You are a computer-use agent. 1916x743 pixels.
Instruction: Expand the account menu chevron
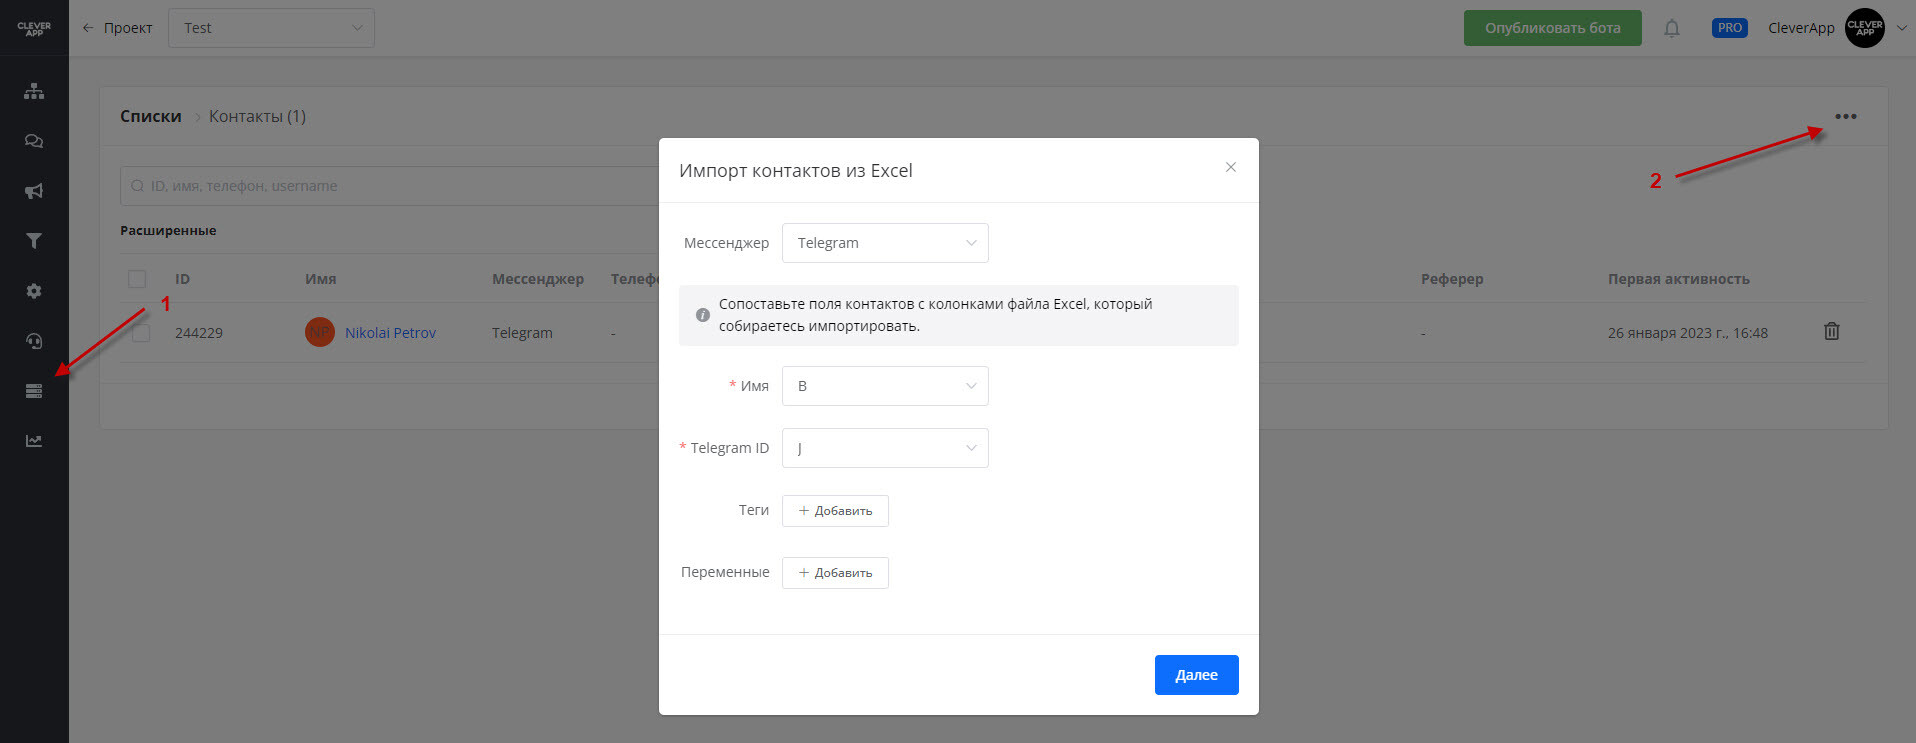point(1902,28)
